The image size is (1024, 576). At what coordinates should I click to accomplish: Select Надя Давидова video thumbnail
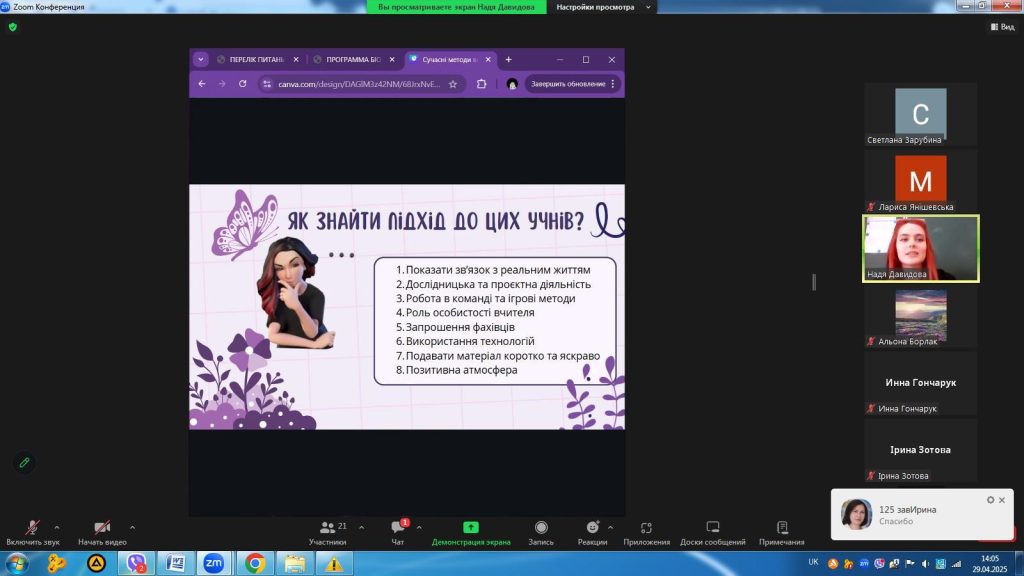(920, 248)
